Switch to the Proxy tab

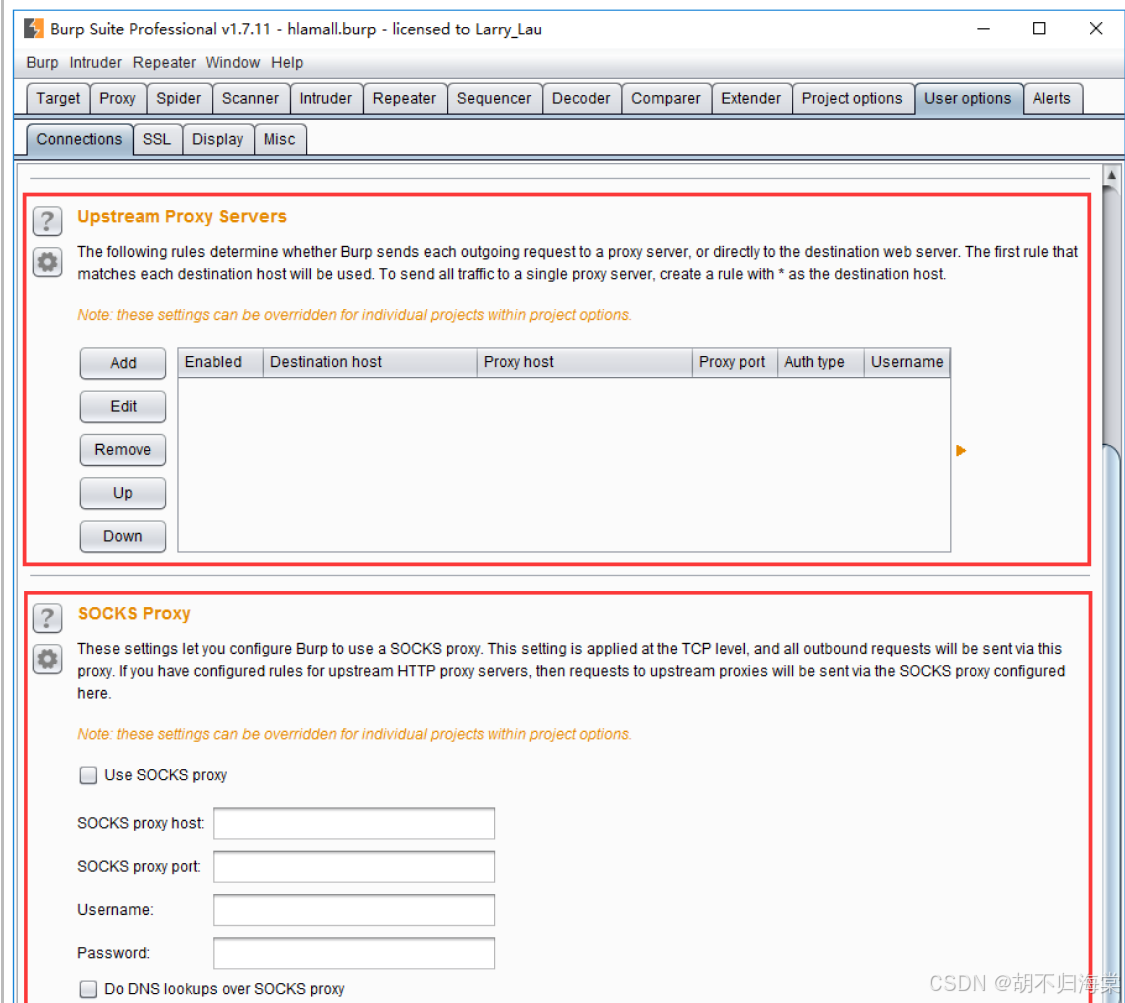[118, 98]
